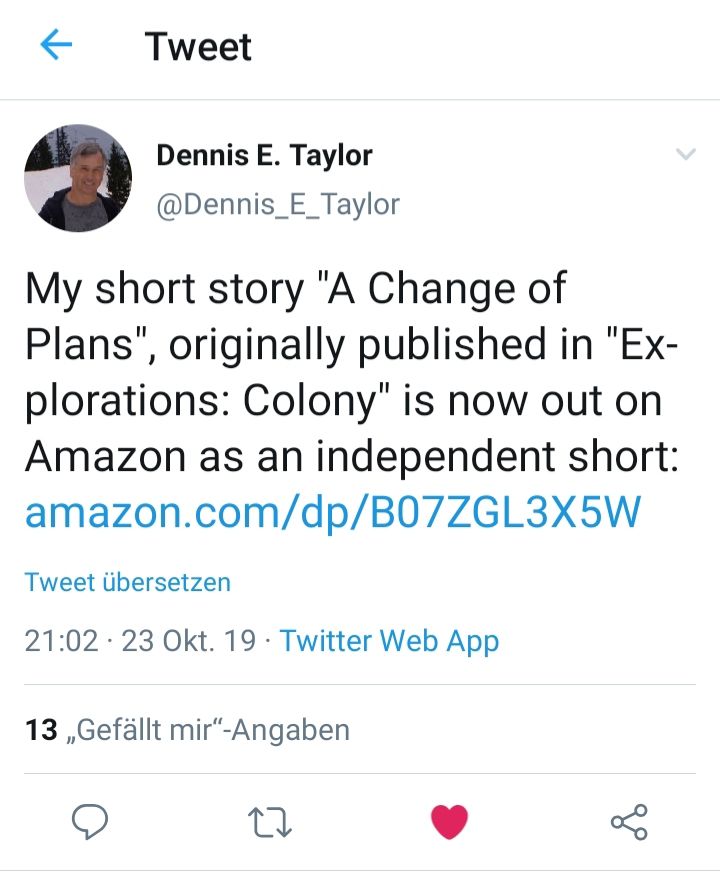Select the Tweet header title
The width and height of the screenshot is (720, 878).
coord(198,46)
